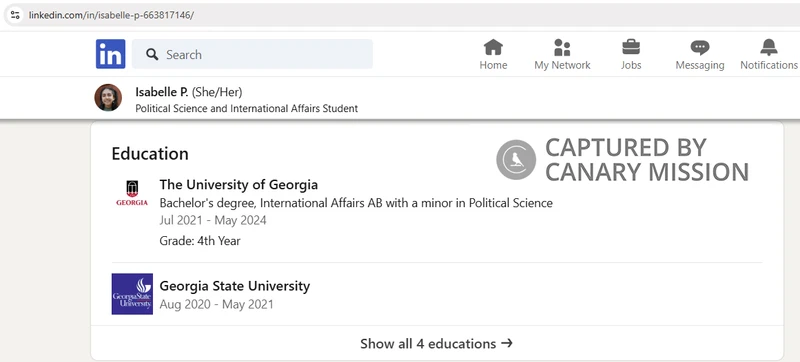This screenshot has width=800, height=362.
Task: Click the Jul 2021 - May 2024 dates
Action: tap(213, 220)
